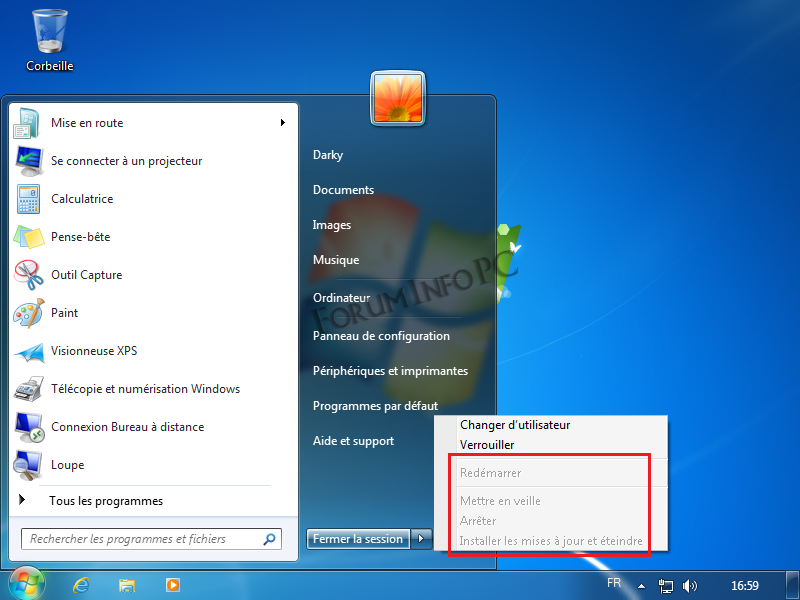Click the Show desktop strip beside the clock
Image resolution: width=800 pixels, height=600 pixels.
(x=792, y=585)
